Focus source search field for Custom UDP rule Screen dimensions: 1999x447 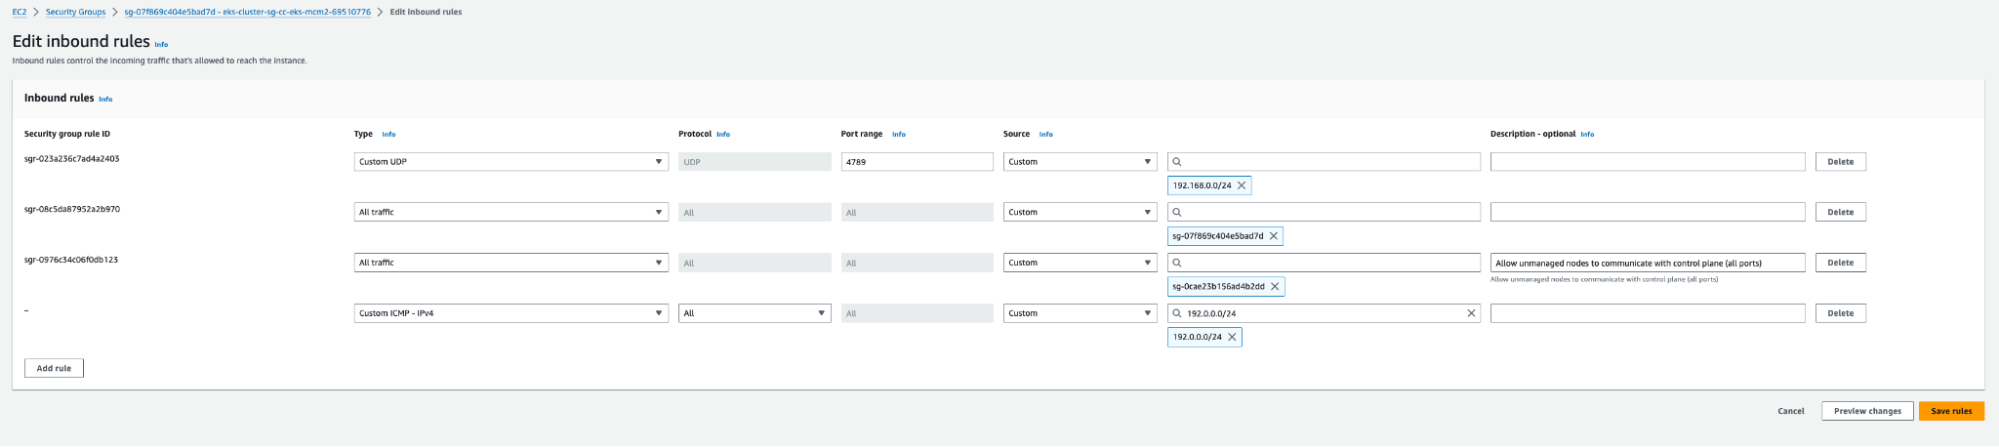pos(1324,162)
